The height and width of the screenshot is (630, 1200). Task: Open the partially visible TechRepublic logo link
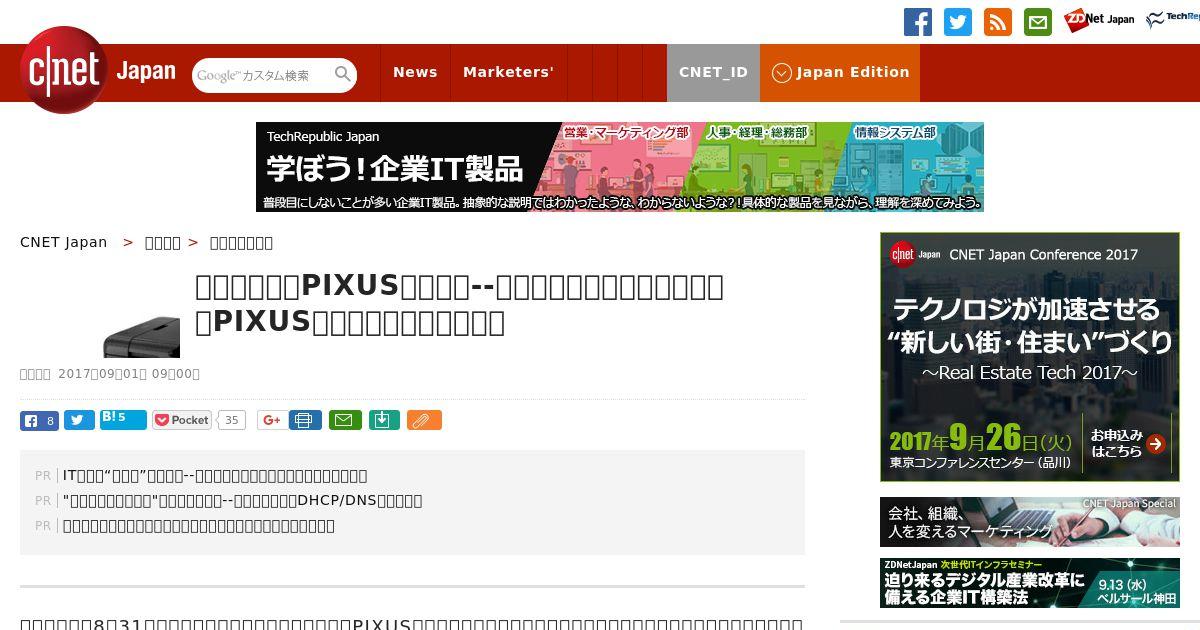tap(1172, 20)
